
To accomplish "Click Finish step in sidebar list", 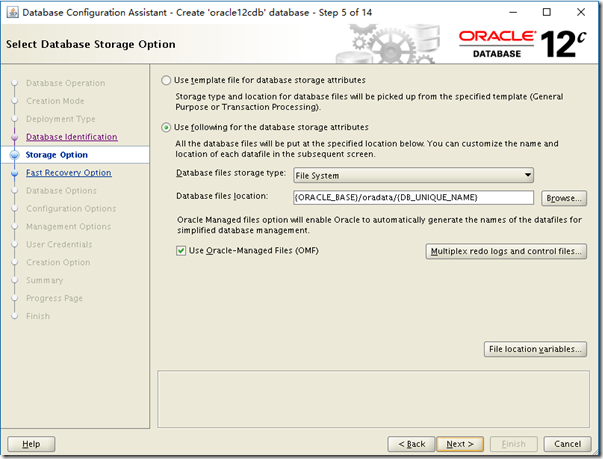I will click(38, 316).
